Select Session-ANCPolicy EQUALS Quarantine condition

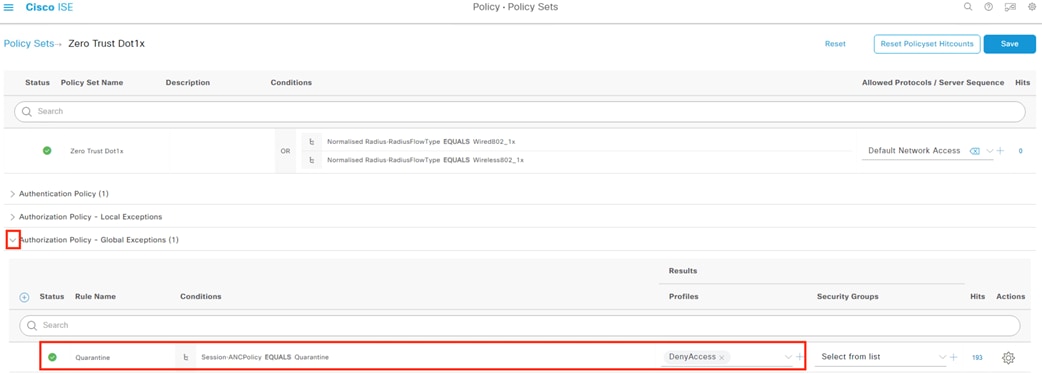point(265,357)
